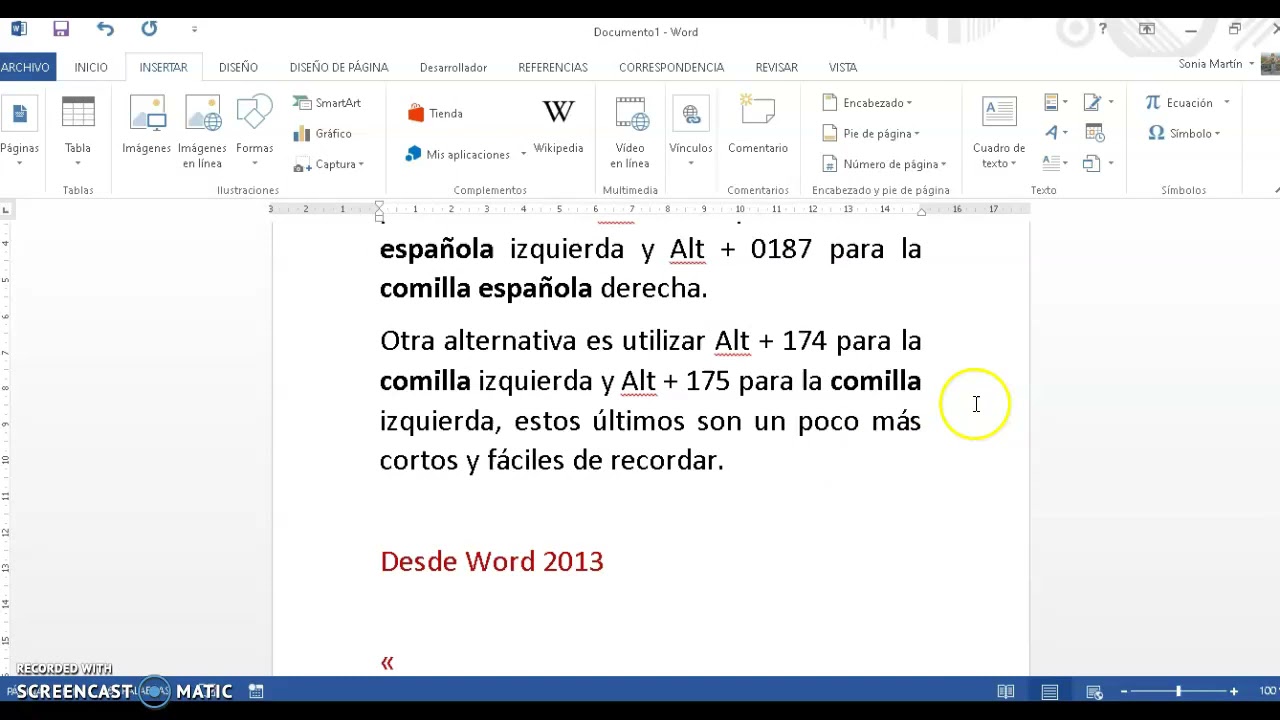
Task: Switch to Read Mode view
Action: [x=1006, y=691]
